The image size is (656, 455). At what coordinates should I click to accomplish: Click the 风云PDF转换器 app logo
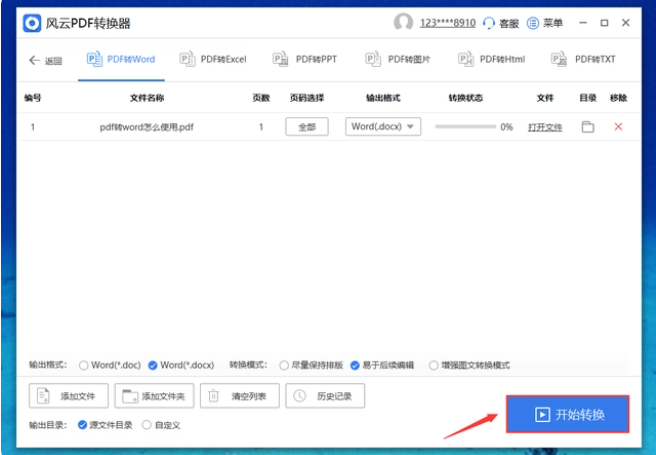(34, 23)
